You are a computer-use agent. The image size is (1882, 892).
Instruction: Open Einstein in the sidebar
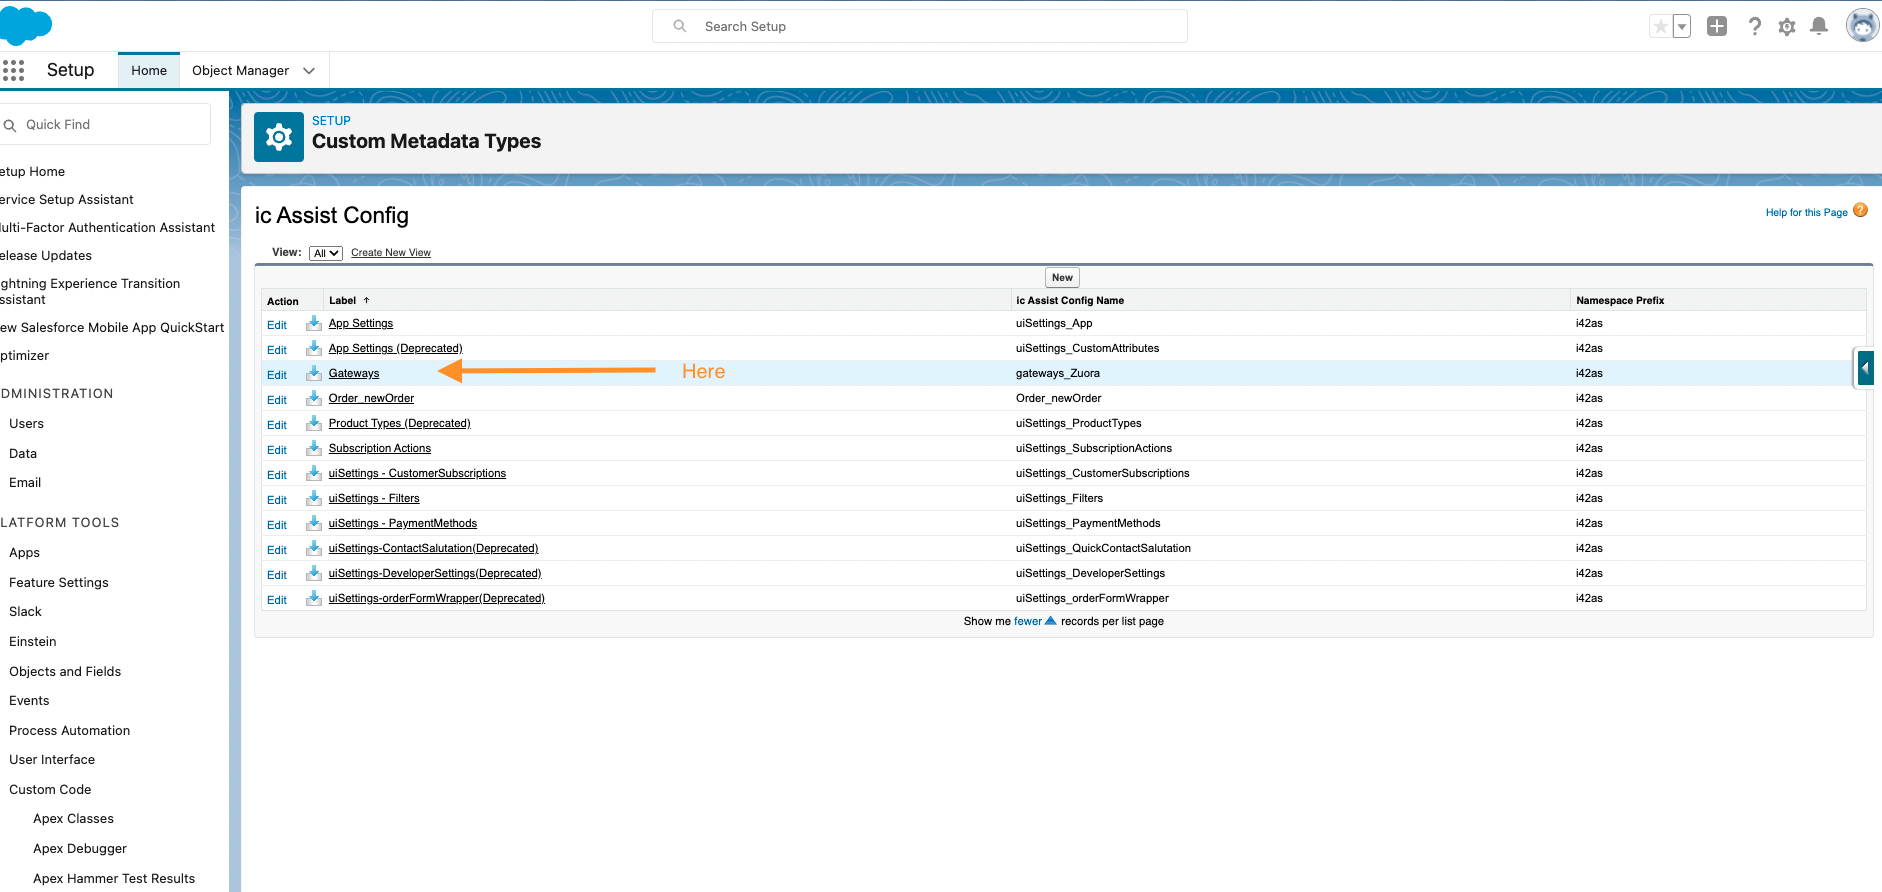coord(33,641)
